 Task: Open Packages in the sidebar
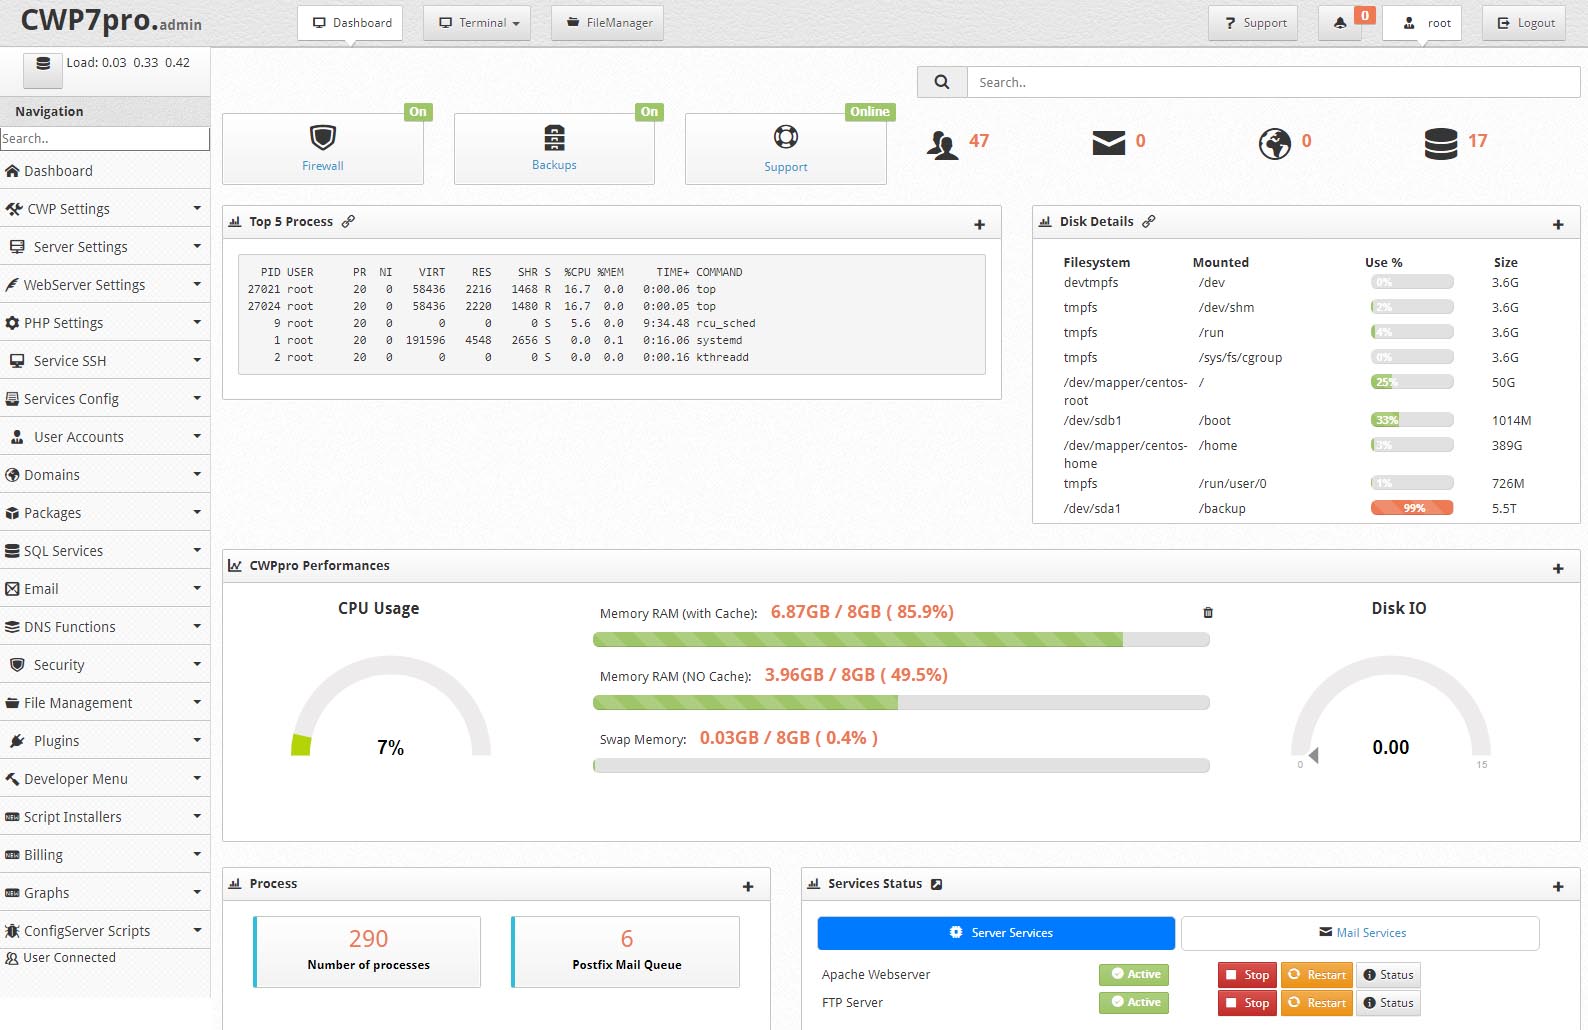105,513
